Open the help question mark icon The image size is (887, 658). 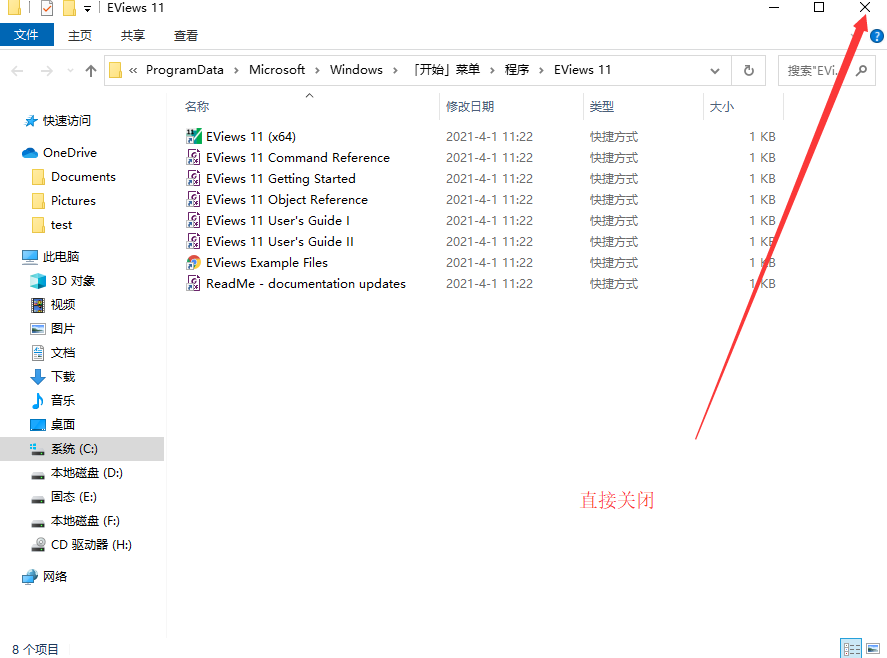877,36
